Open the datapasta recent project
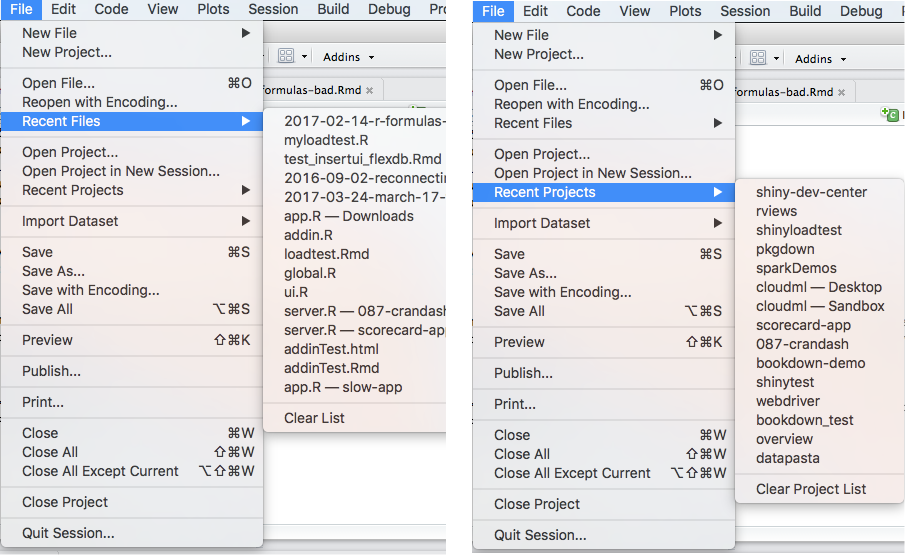Screen dimensions: 905x555 [x=787, y=458]
